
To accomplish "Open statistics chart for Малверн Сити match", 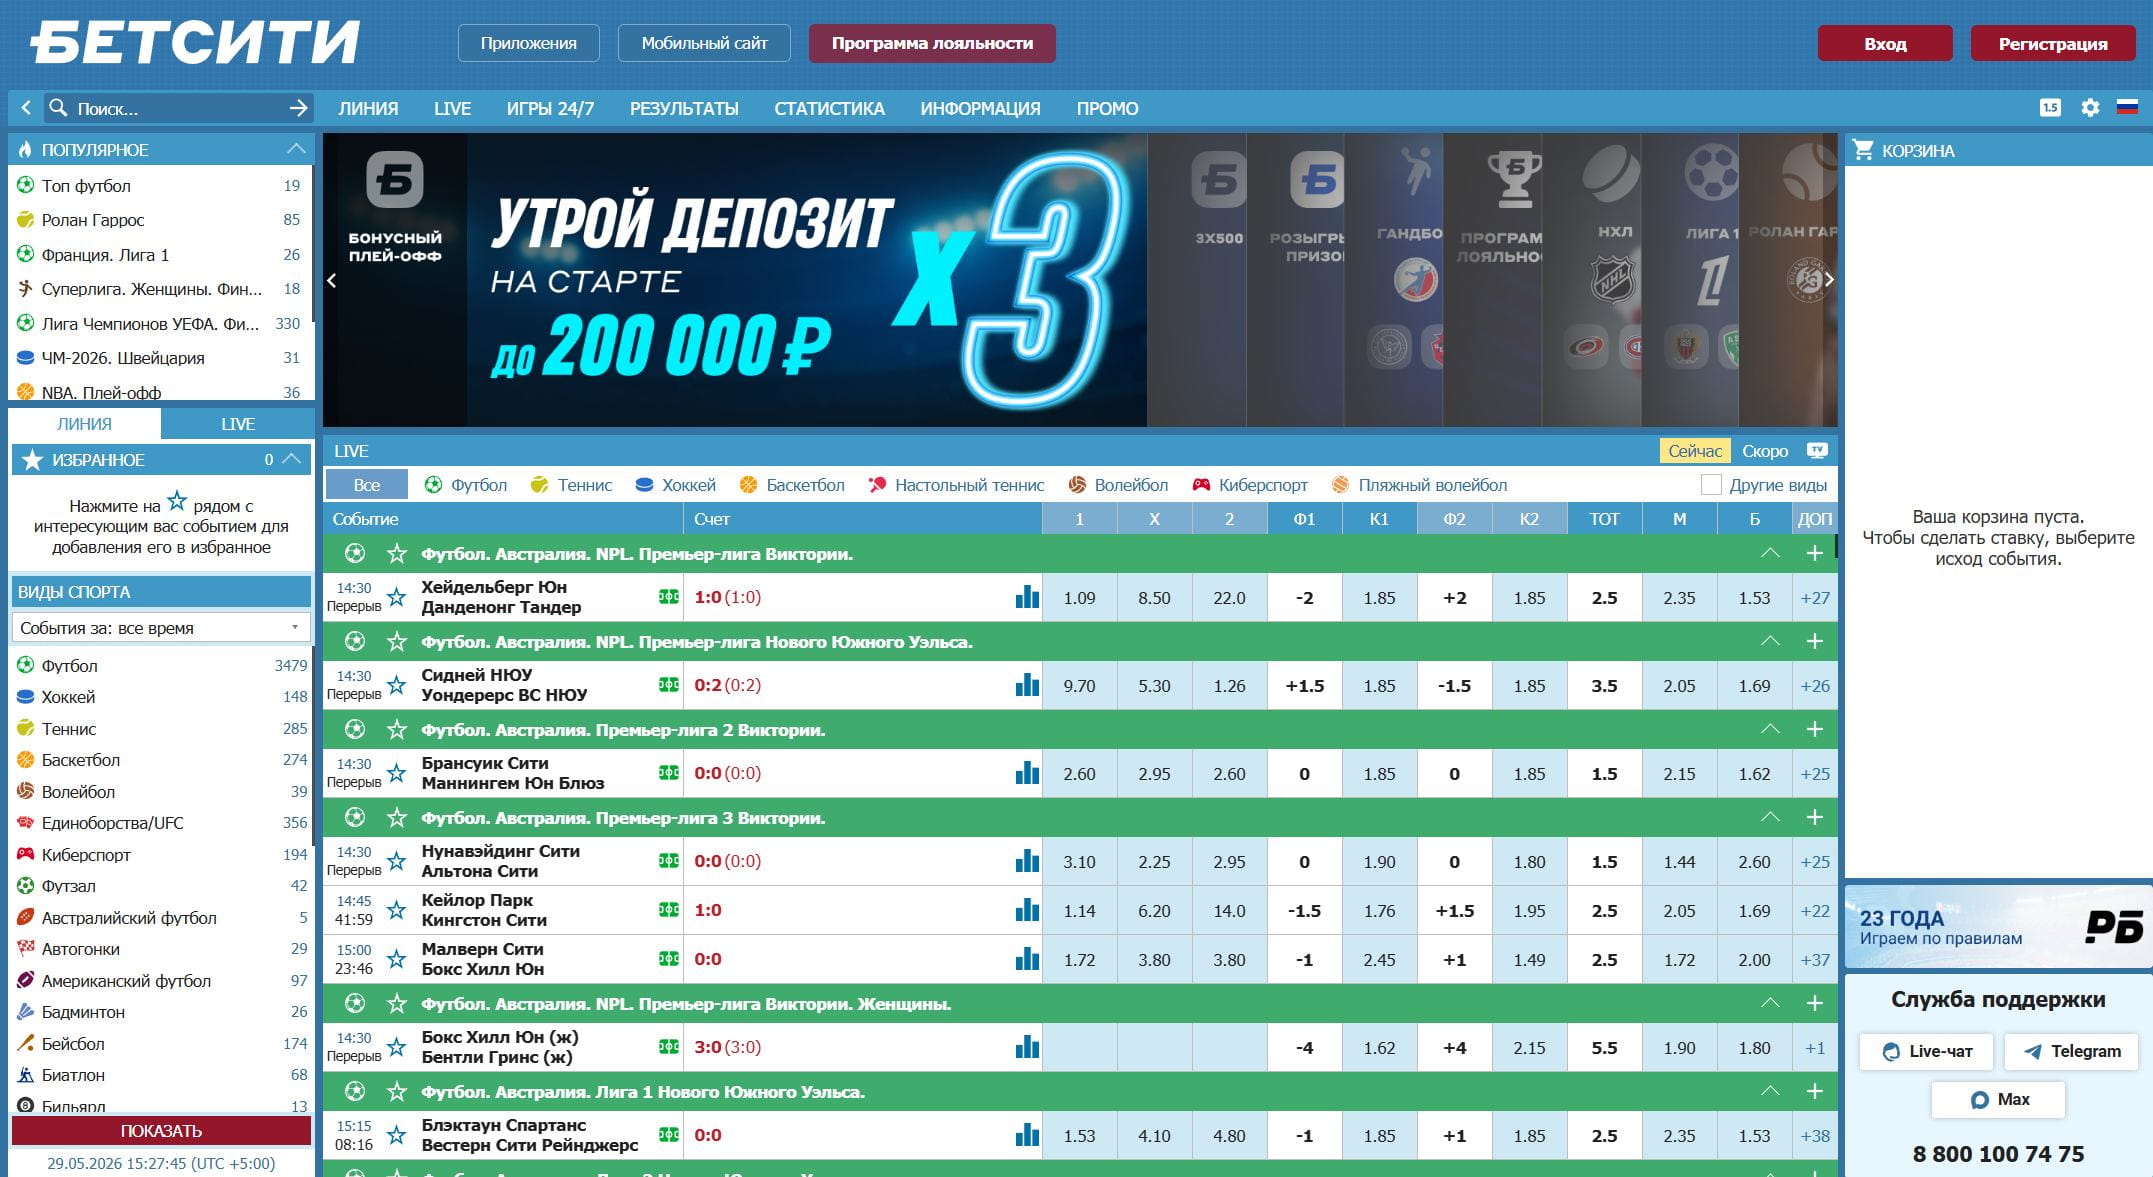I will (x=1027, y=959).
